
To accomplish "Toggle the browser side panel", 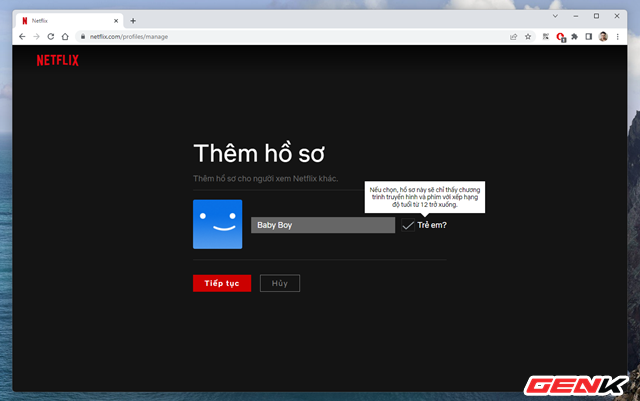I will (x=589, y=37).
